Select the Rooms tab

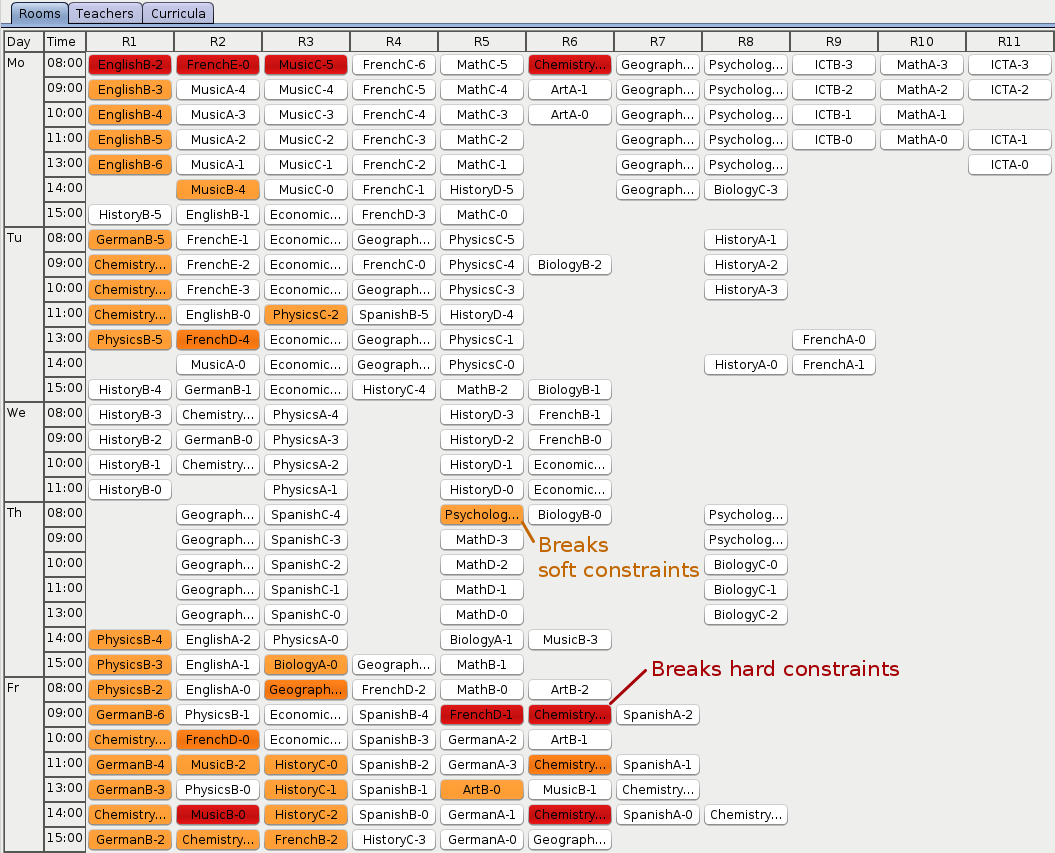pyautogui.click(x=38, y=13)
